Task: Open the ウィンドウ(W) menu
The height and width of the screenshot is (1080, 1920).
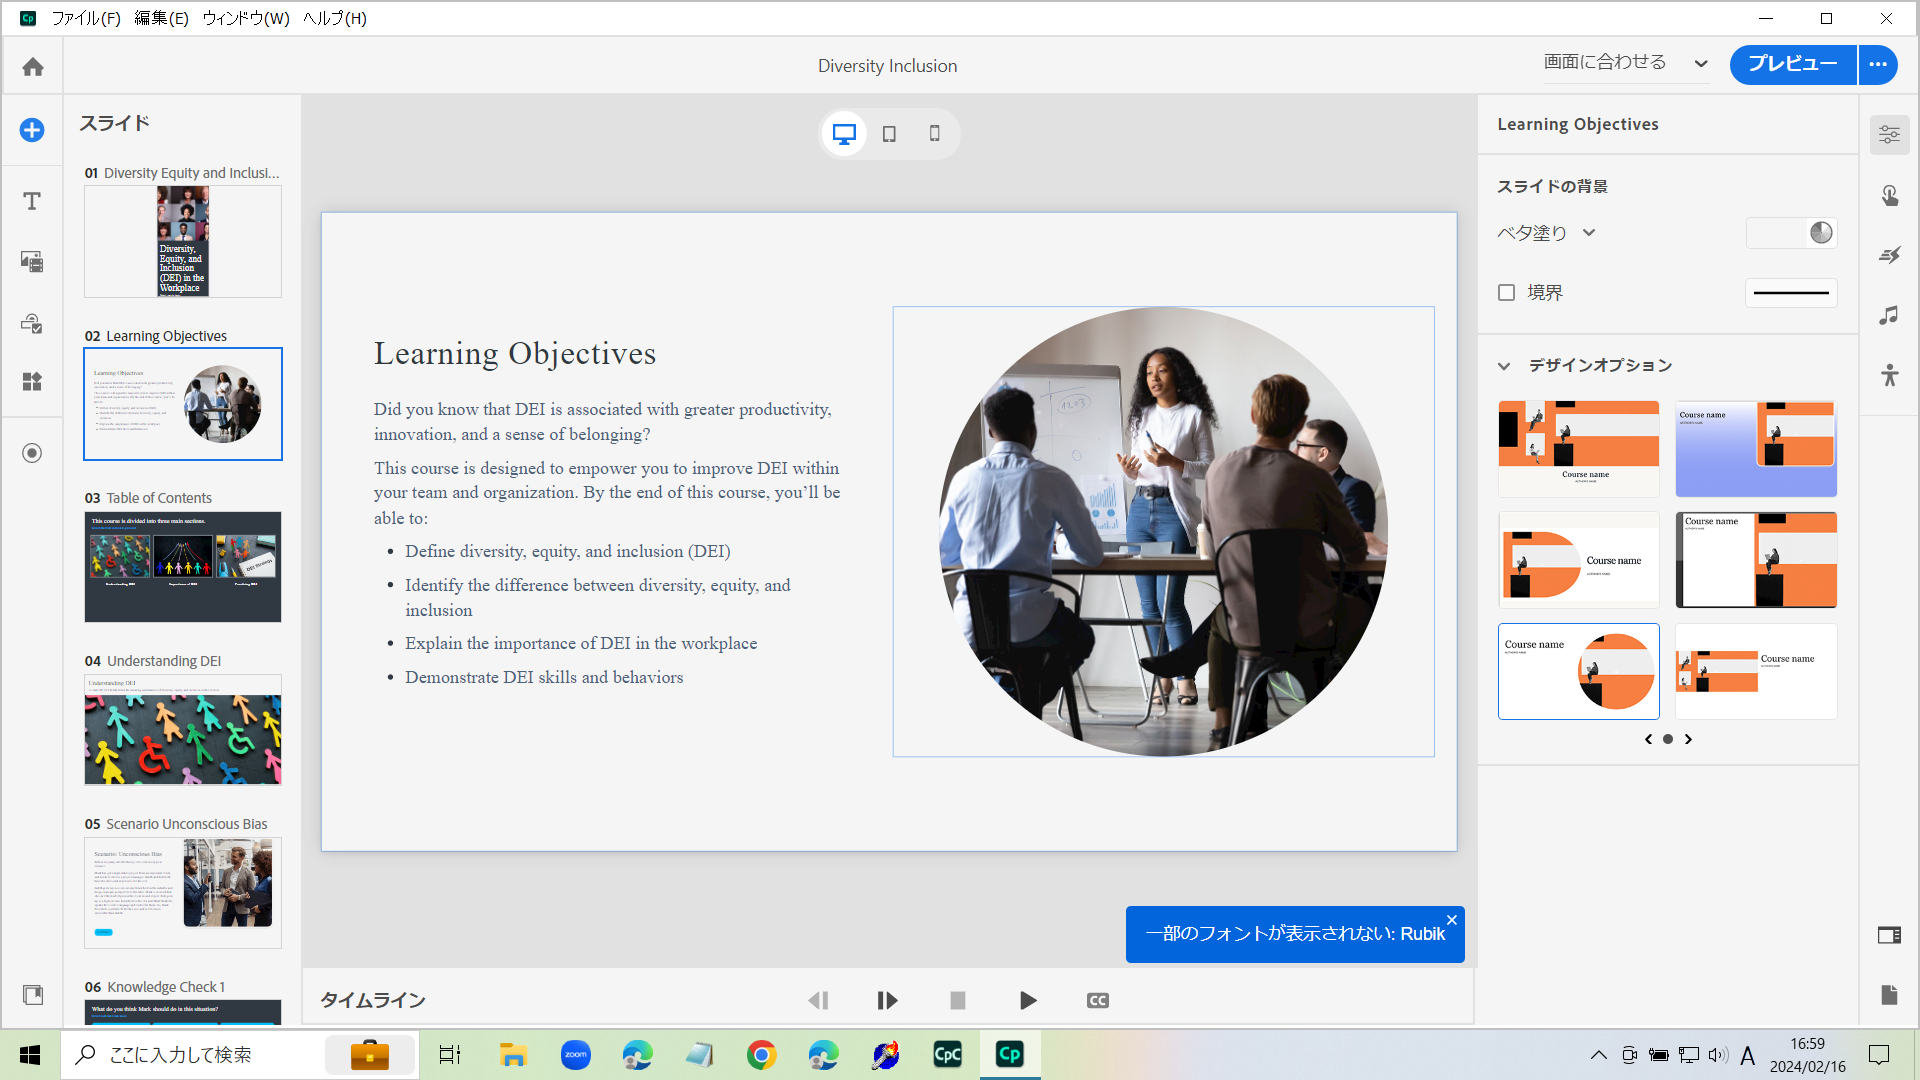Action: [245, 18]
